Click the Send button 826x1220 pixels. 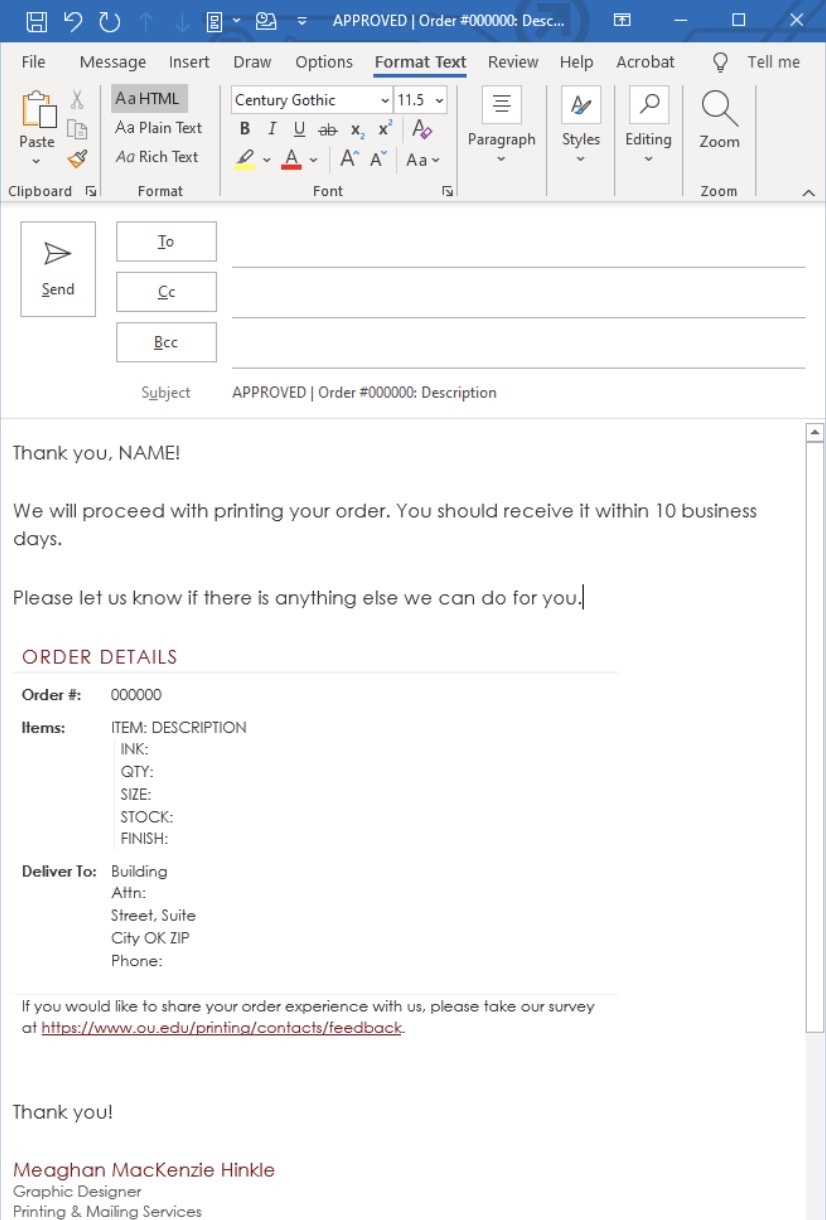tap(58, 269)
